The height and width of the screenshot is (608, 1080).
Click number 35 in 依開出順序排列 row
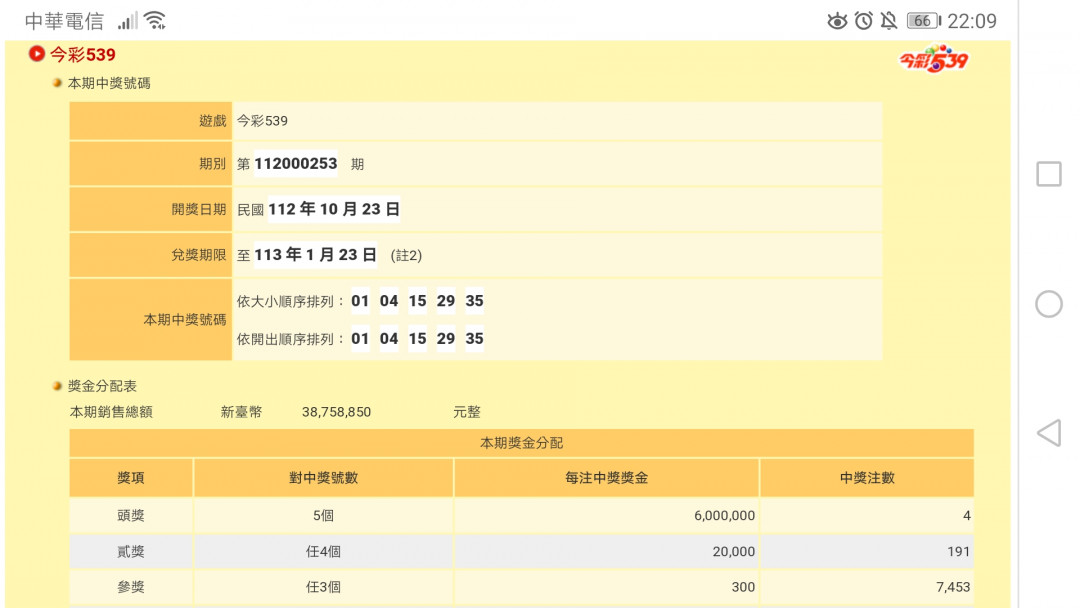tap(475, 339)
